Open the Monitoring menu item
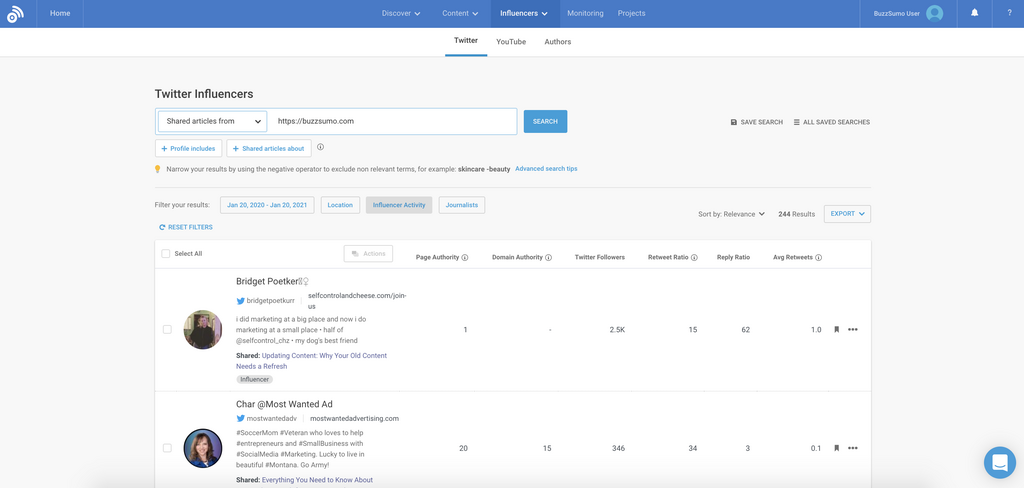Image resolution: width=1024 pixels, height=488 pixels. click(585, 13)
